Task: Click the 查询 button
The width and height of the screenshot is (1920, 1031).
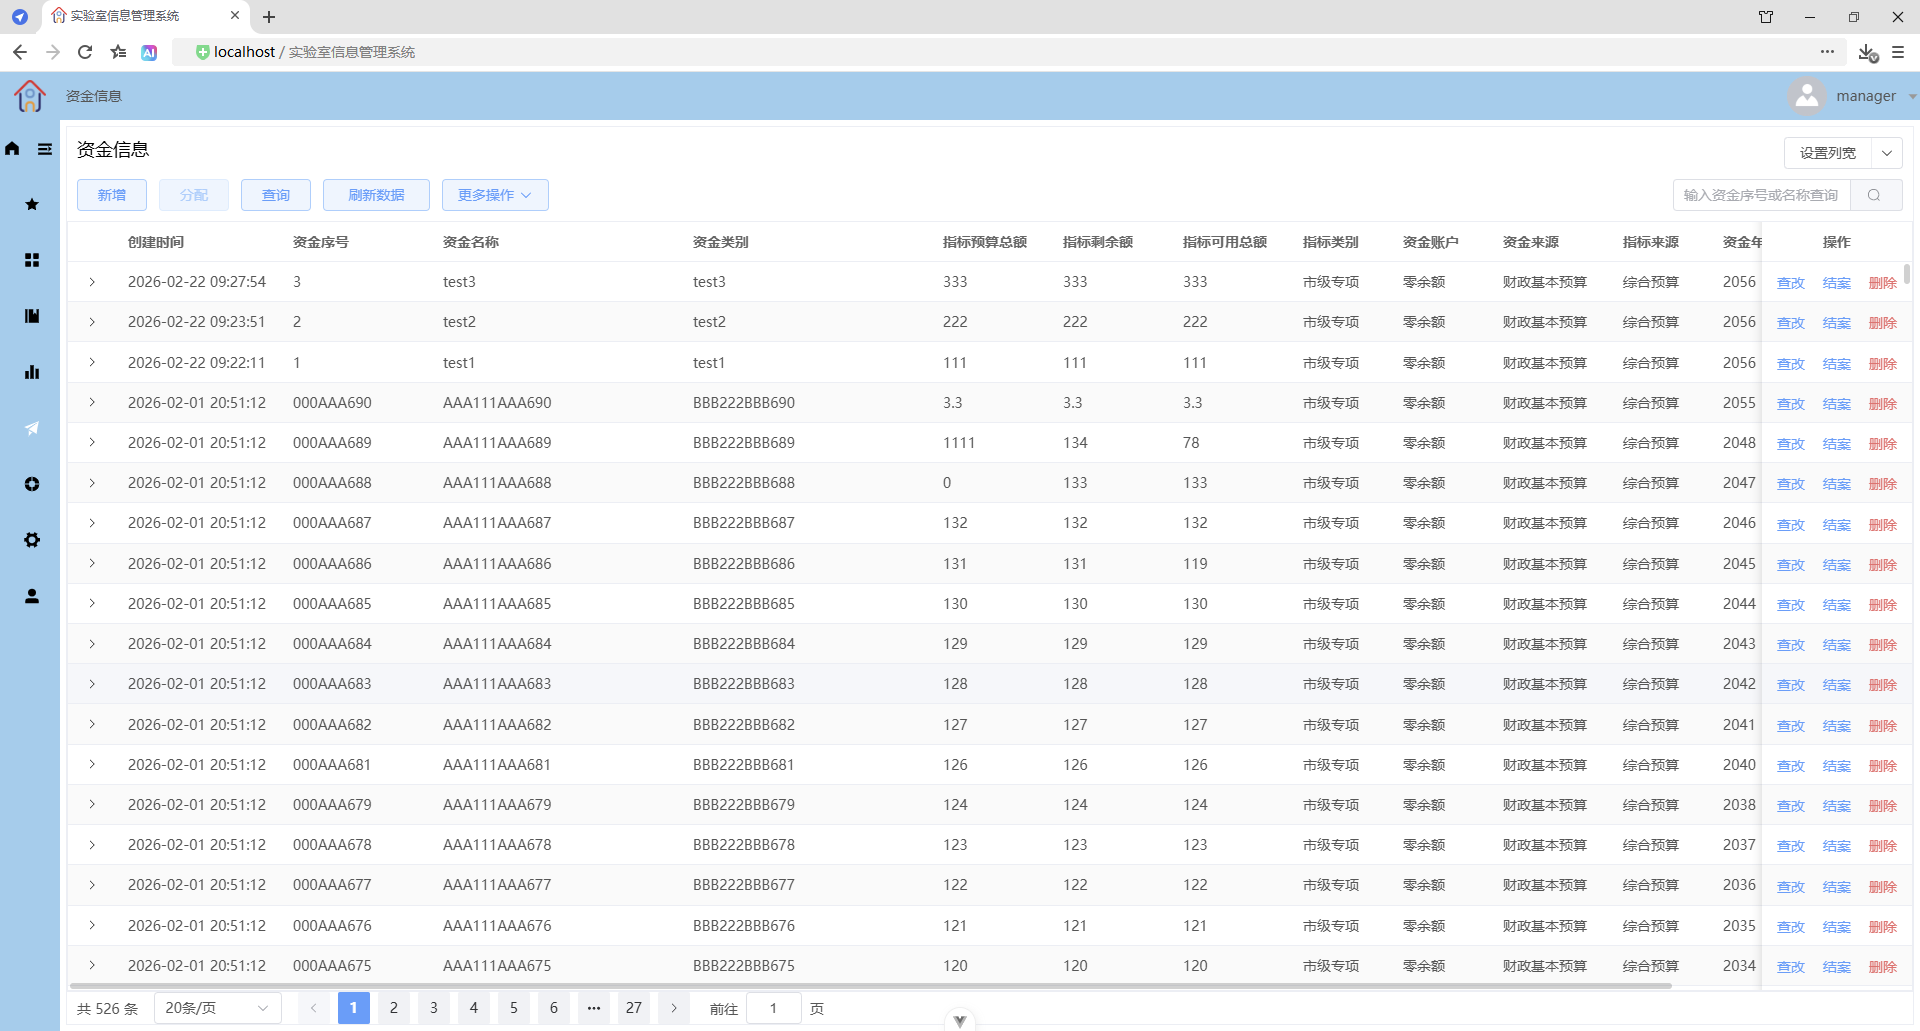Action: (276, 195)
